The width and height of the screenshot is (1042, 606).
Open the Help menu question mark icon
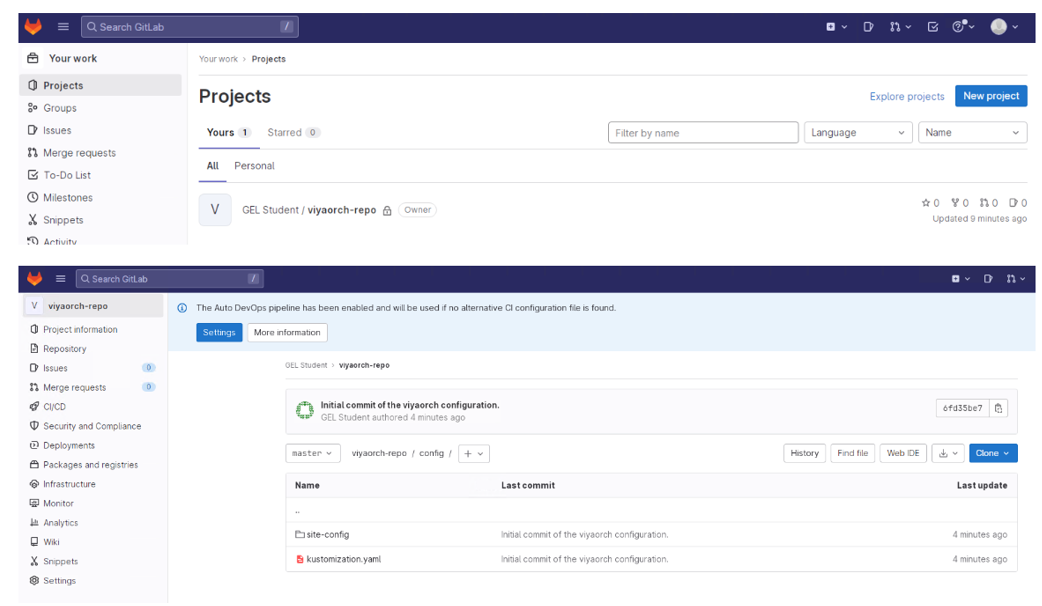(959, 27)
